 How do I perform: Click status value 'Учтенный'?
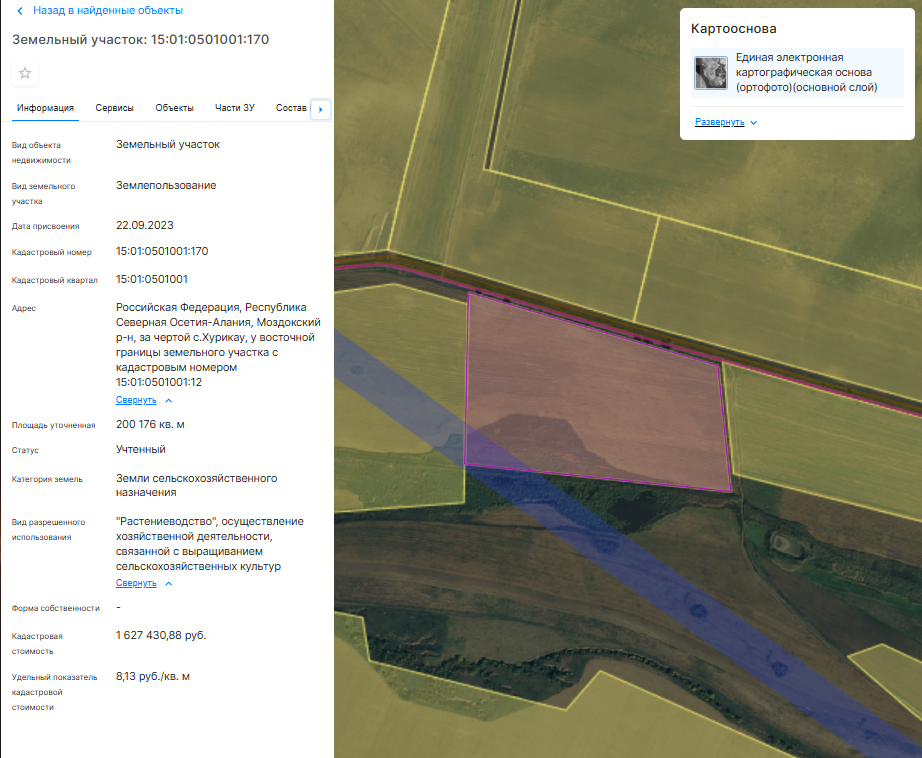[x=141, y=449]
